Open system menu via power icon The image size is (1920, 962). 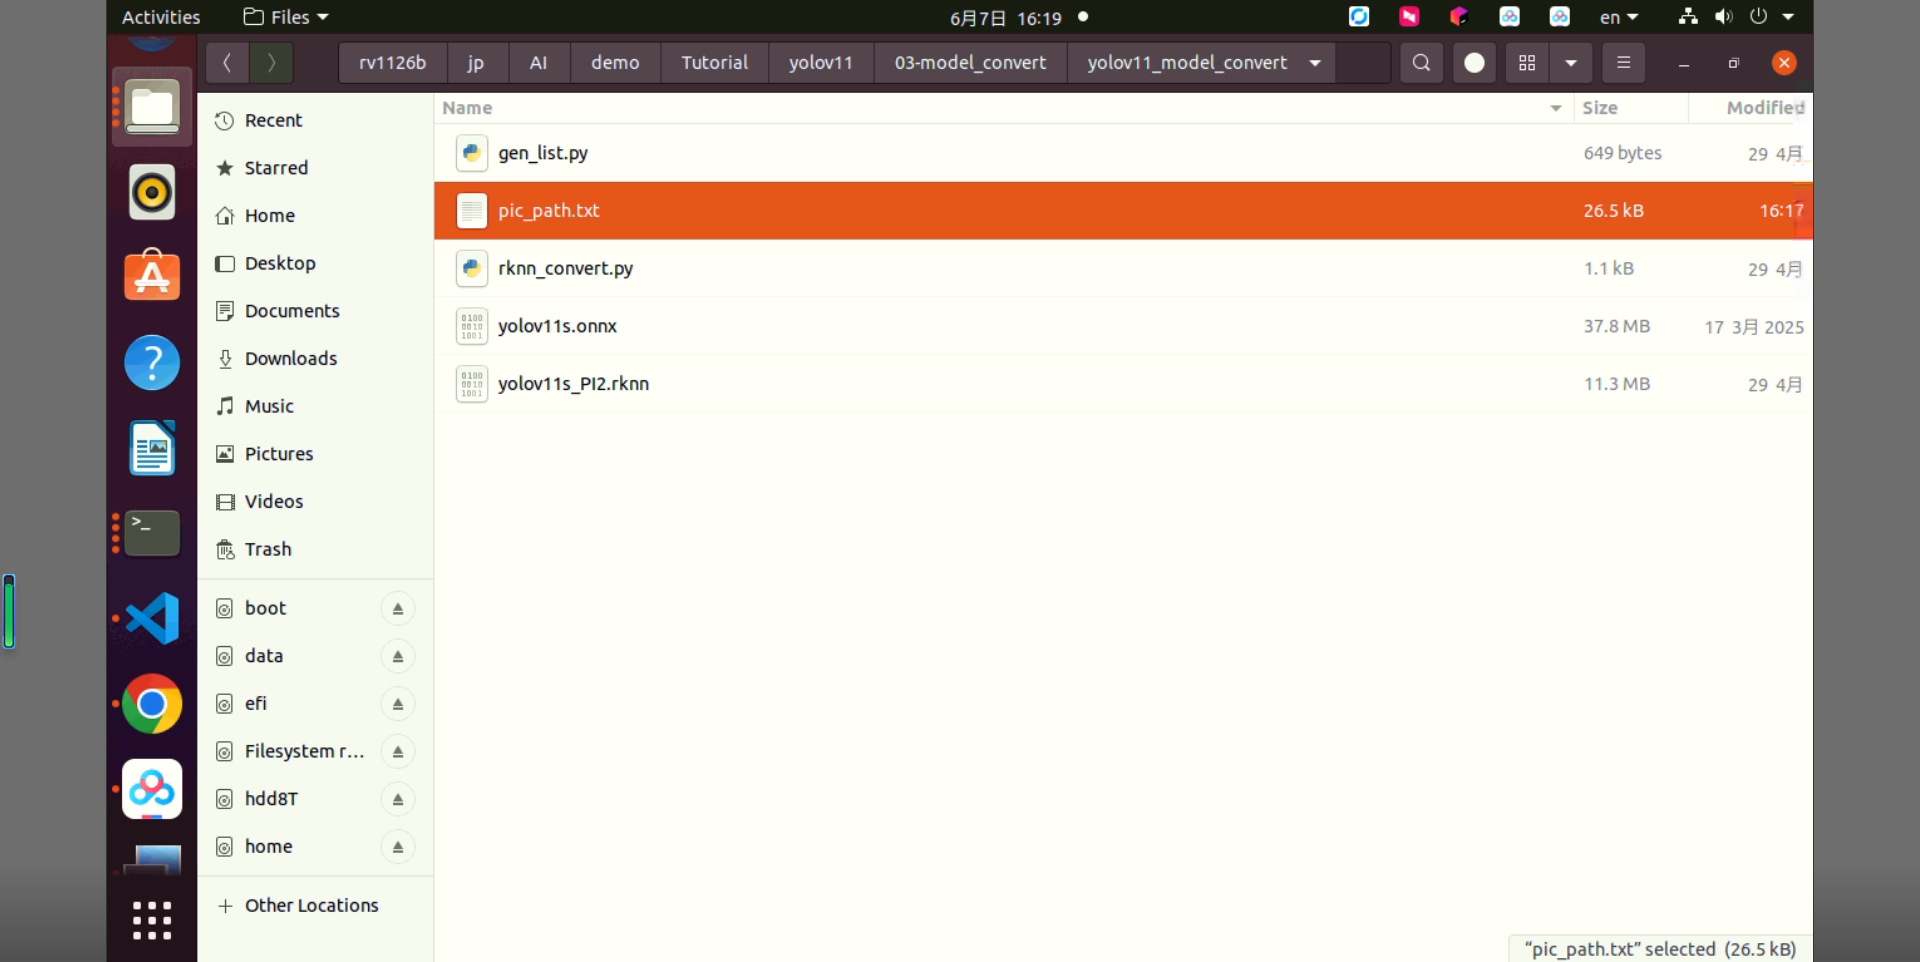coord(1759,17)
